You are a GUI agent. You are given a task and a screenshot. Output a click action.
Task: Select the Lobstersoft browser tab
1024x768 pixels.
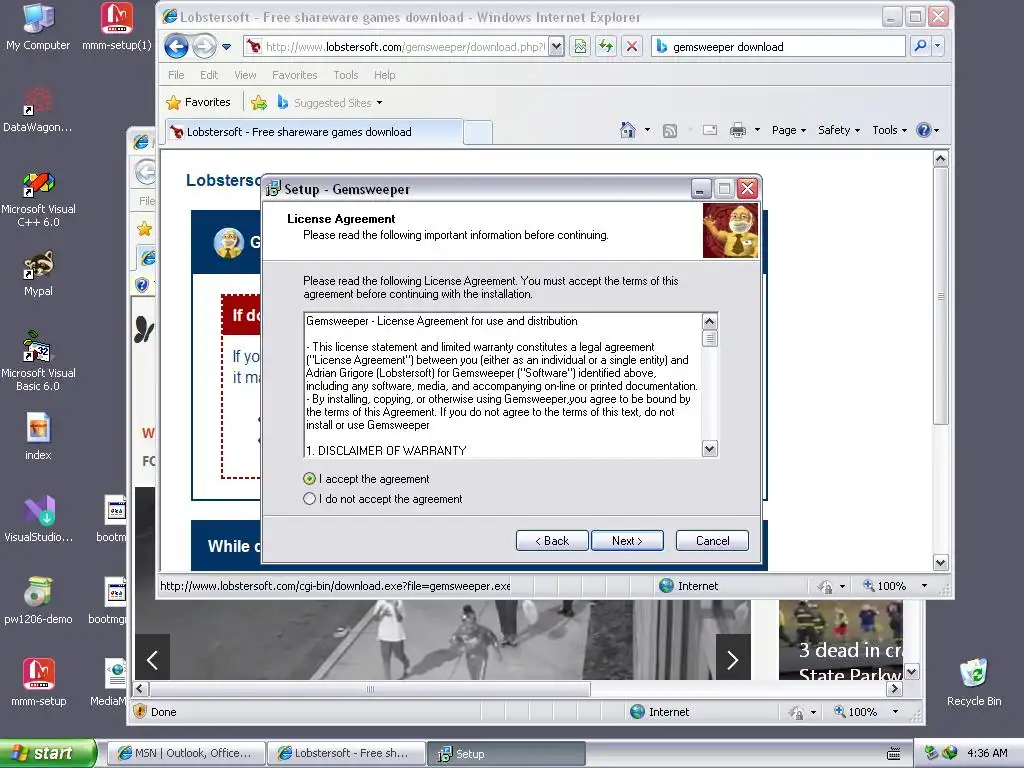pyautogui.click(x=315, y=132)
